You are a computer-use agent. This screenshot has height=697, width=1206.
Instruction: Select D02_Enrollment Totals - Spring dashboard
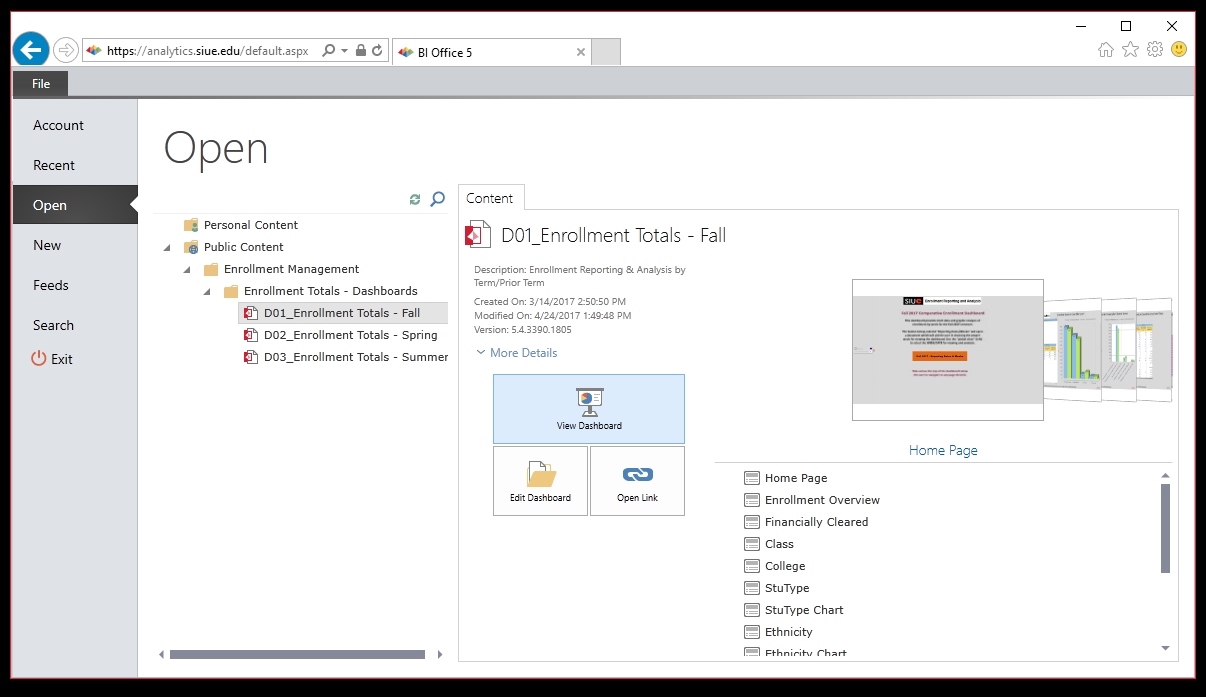point(350,335)
